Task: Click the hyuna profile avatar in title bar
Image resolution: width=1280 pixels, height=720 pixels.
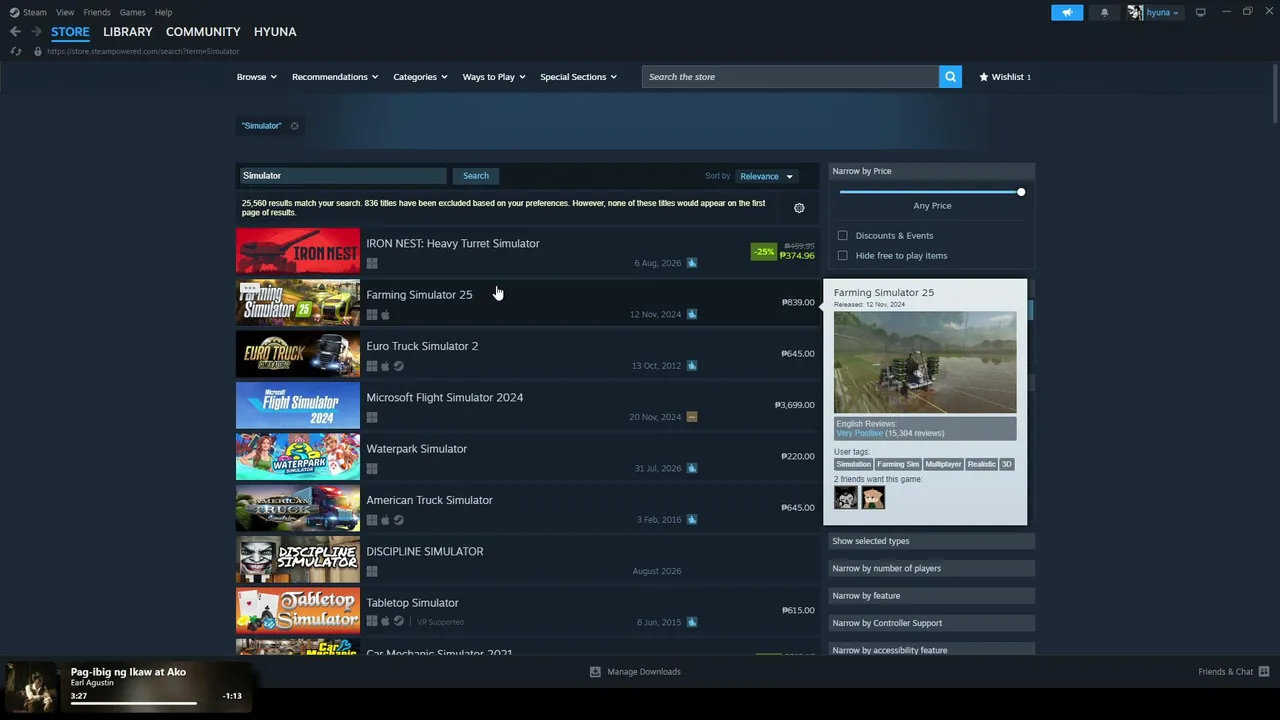Action: tap(1135, 12)
